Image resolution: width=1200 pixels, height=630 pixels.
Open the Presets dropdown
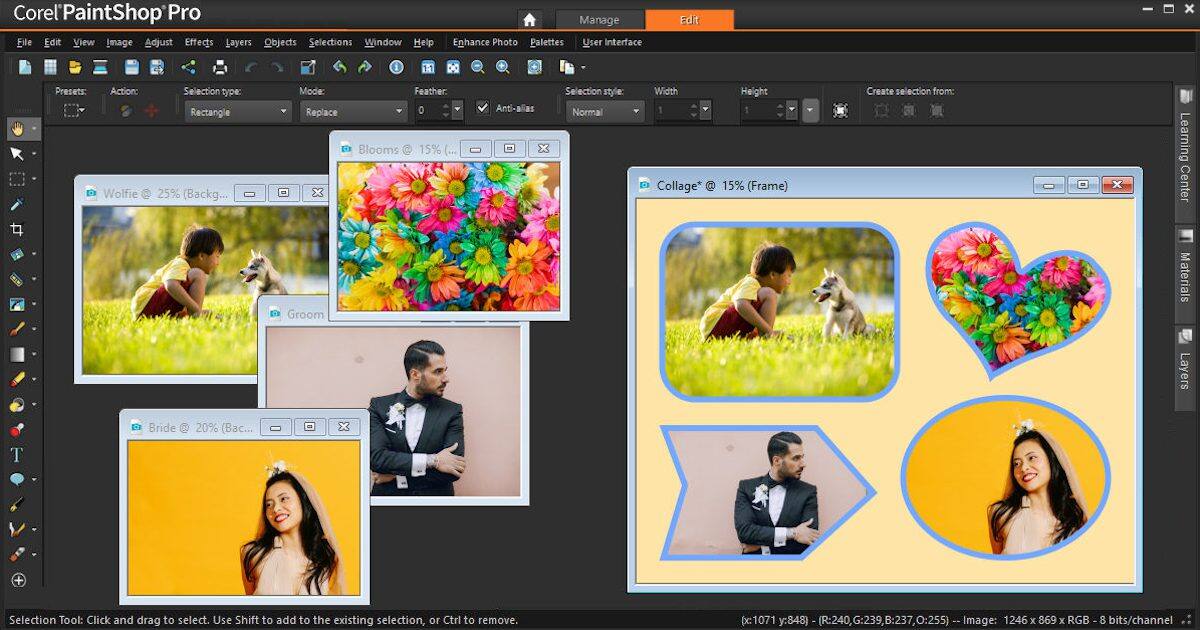73,112
